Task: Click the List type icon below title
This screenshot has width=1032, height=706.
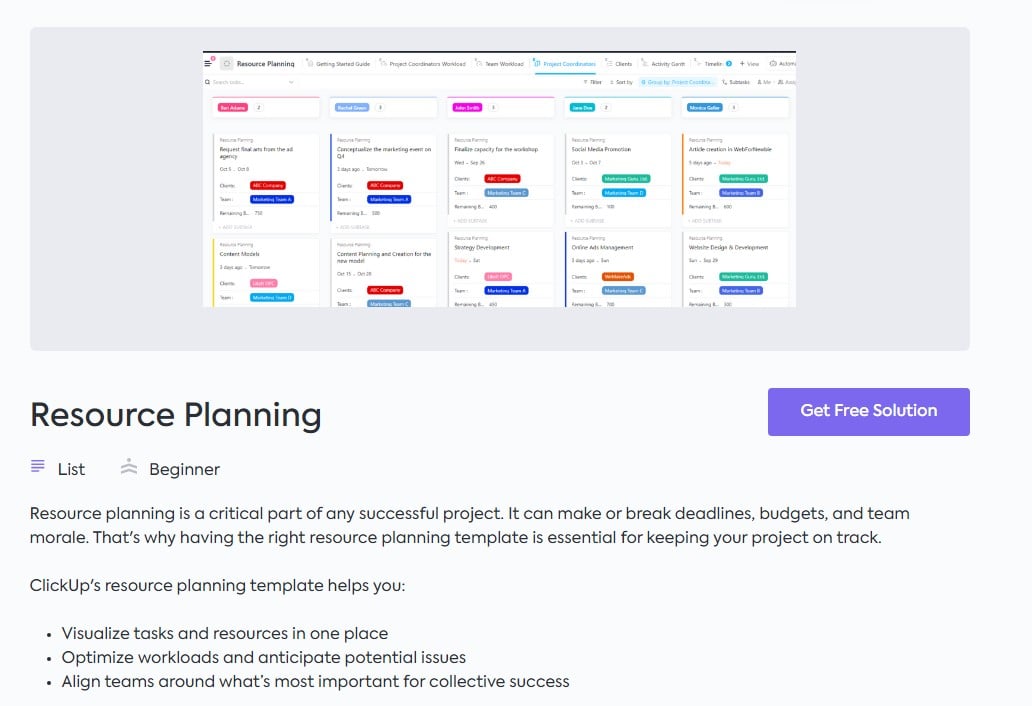Action: tap(38, 467)
